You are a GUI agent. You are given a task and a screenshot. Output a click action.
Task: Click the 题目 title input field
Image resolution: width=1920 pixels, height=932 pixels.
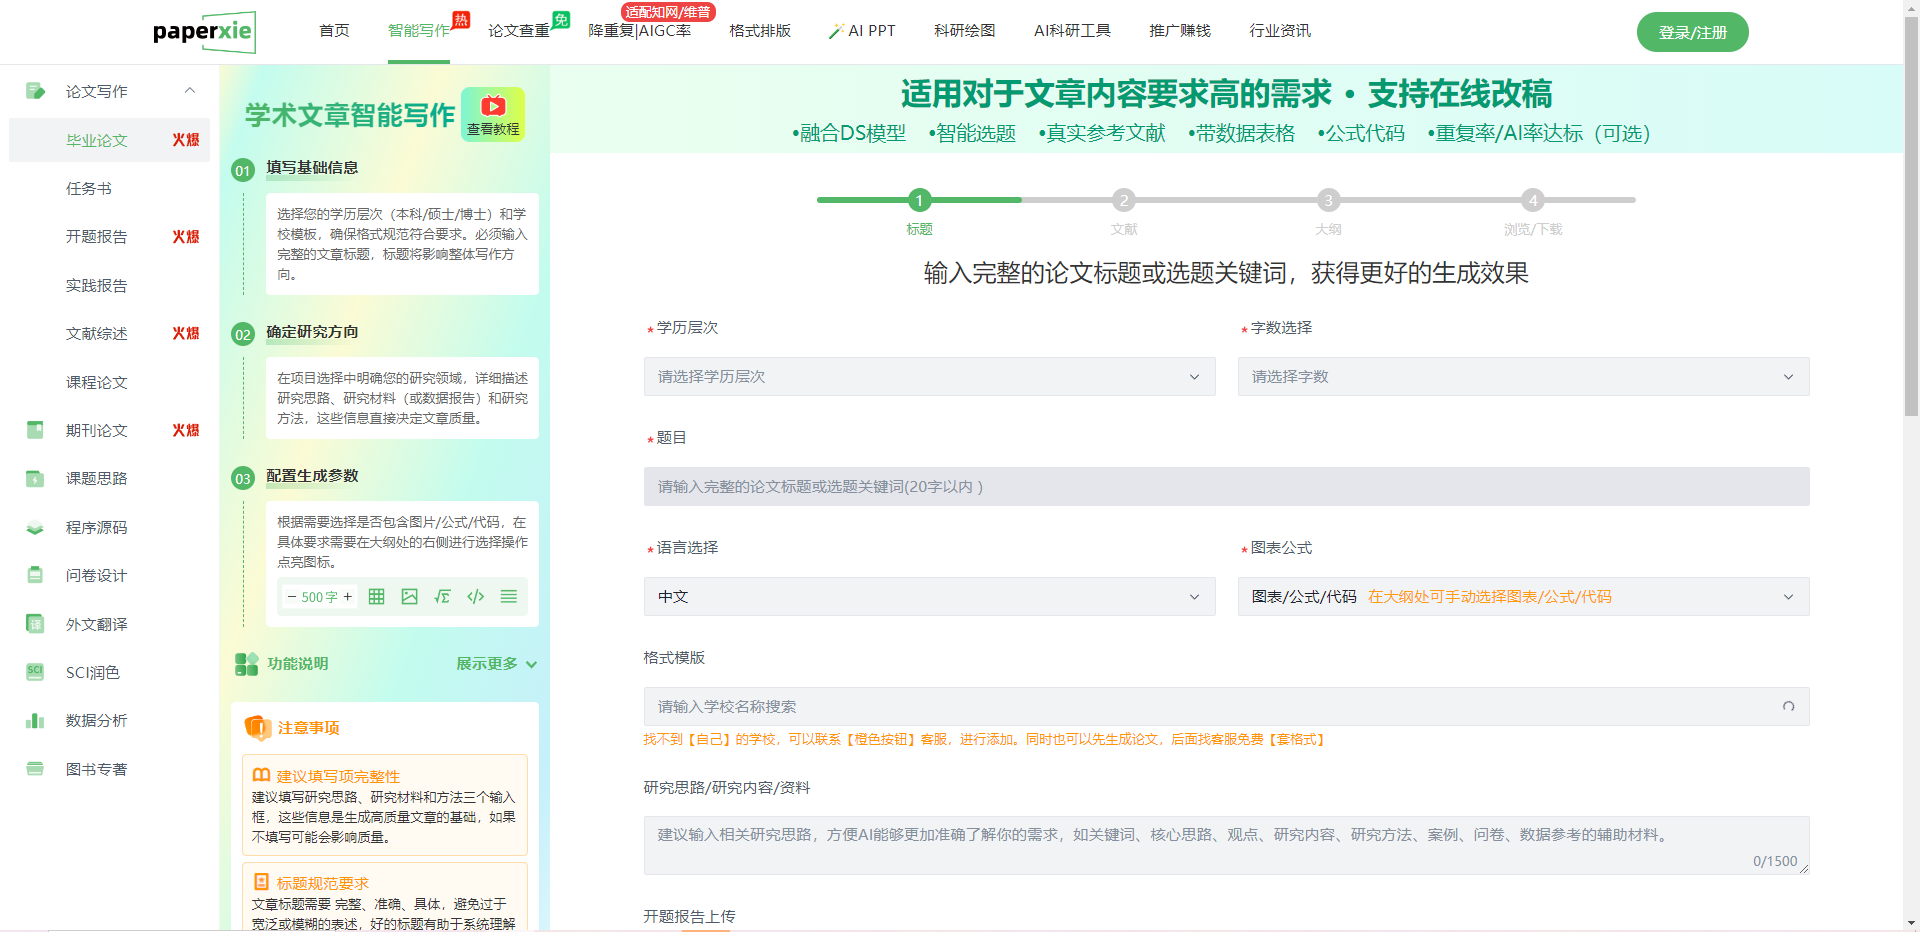pos(1226,487)
